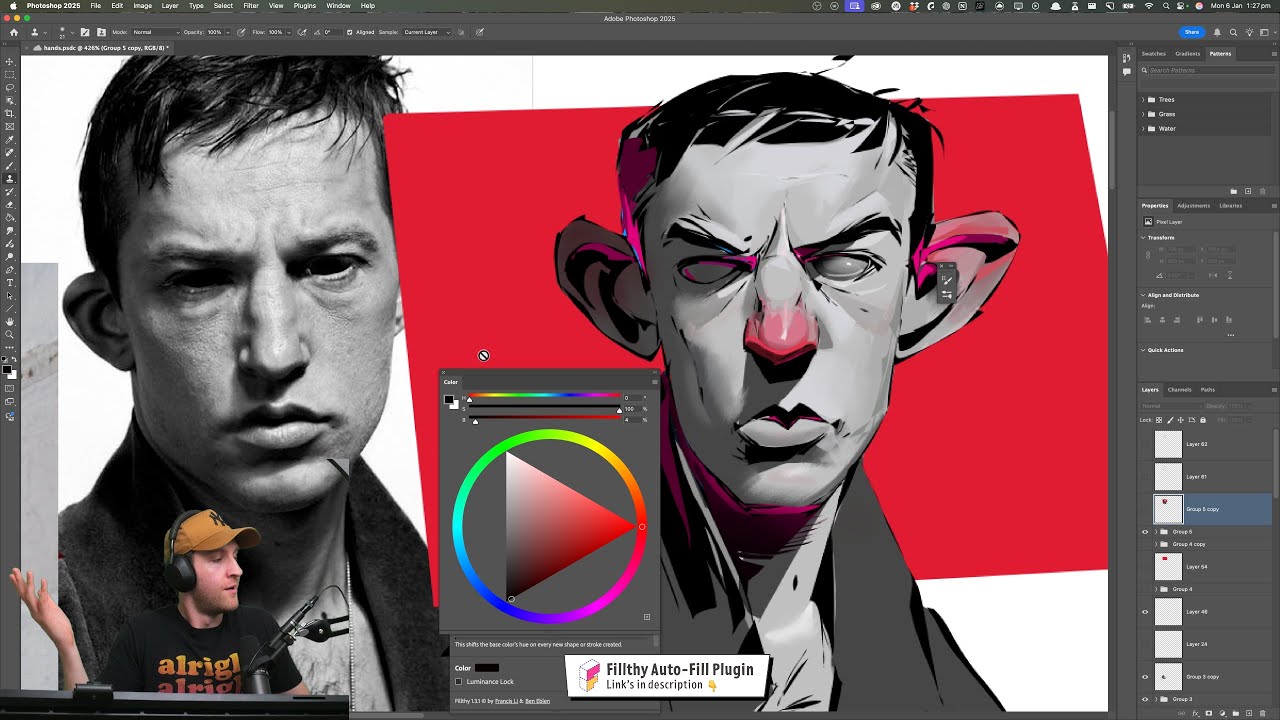Expand Group 4 copy in Layers
Image resolution: width=1280 pixels, height=720 pixels.
1156,544
